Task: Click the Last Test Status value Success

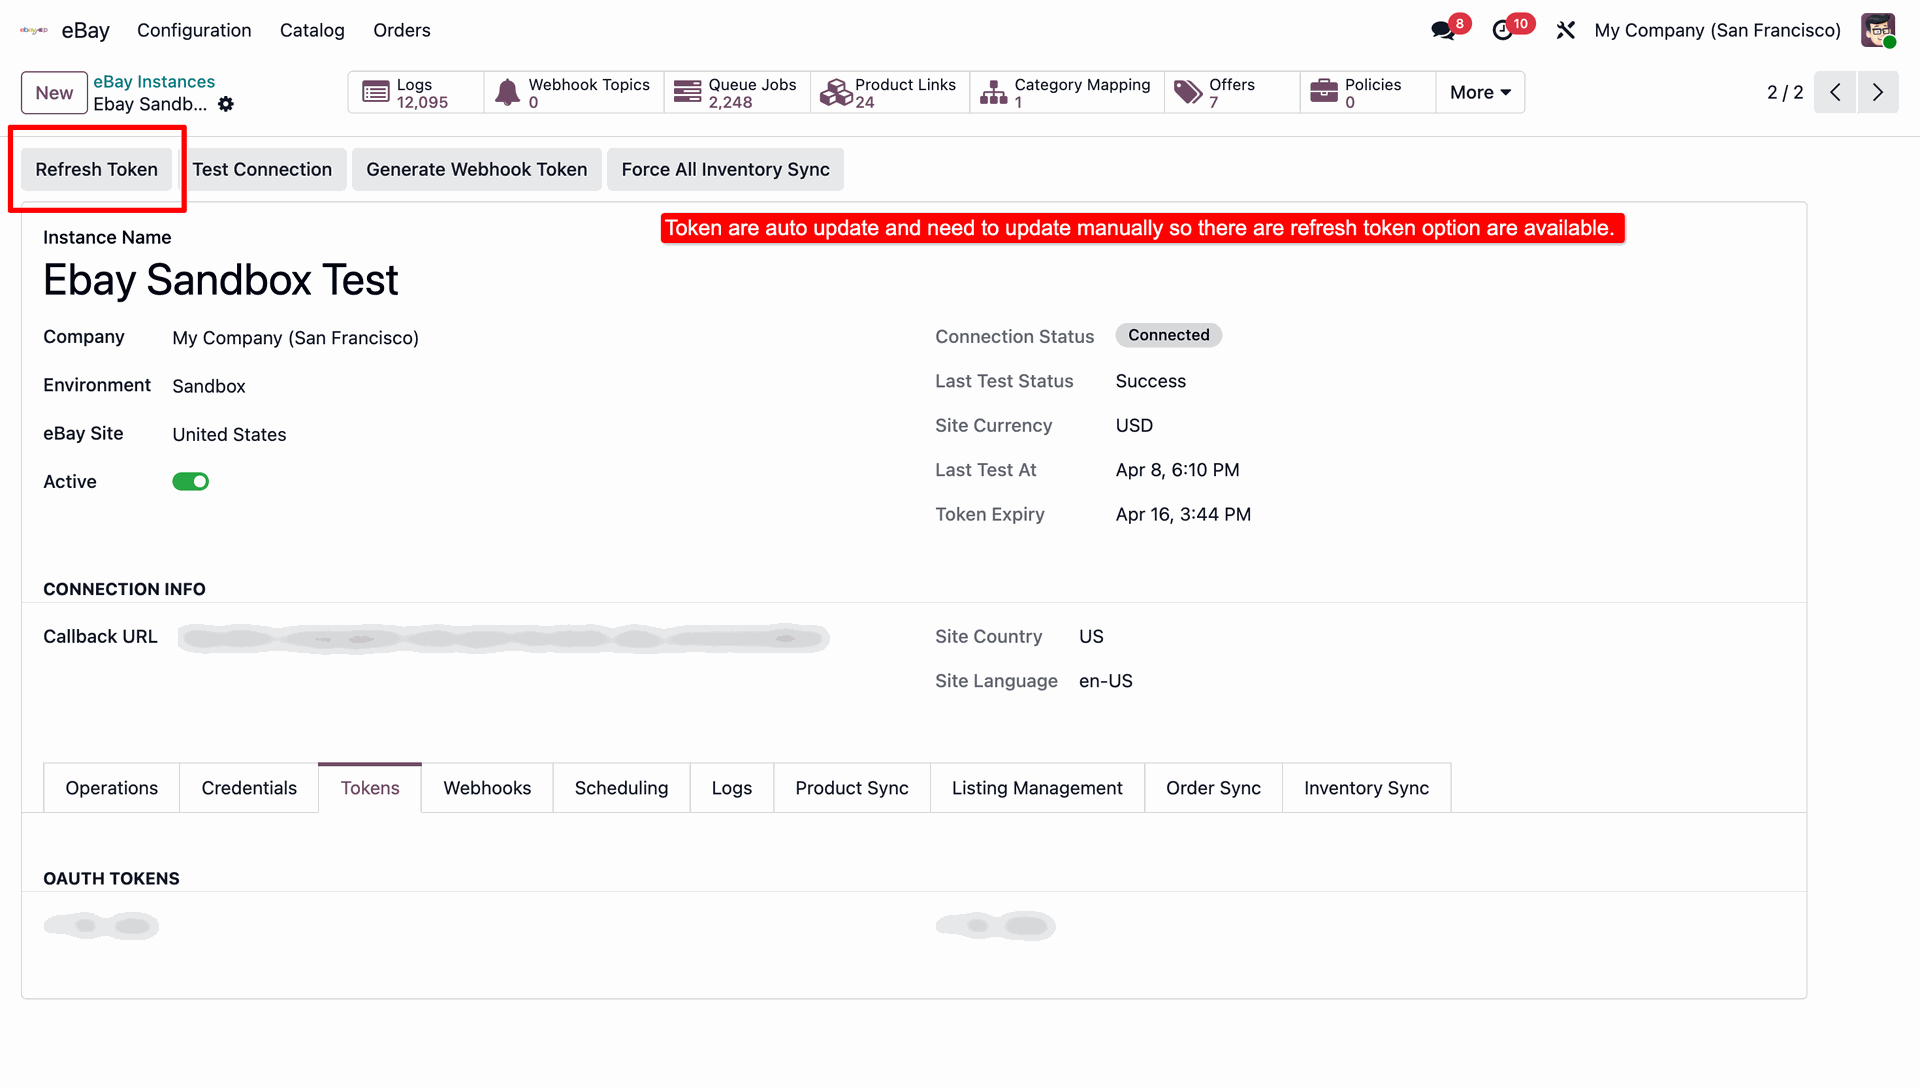Action: tap(1151, 382)
